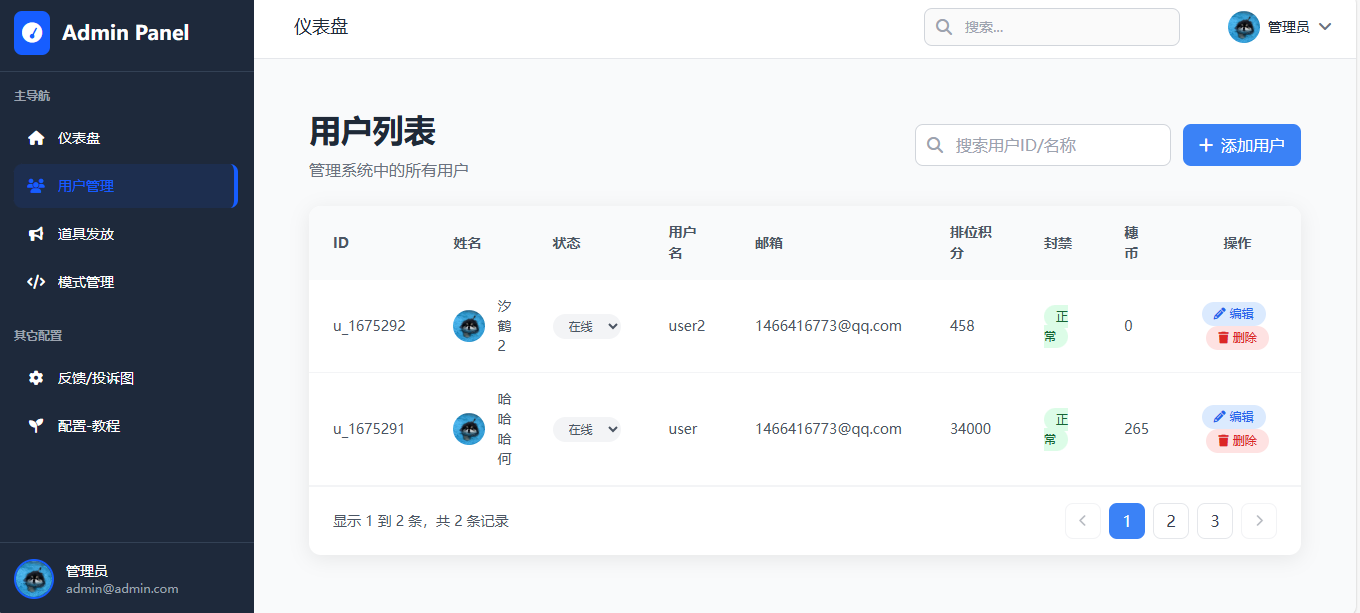The width and height of the screenshot is (1360, 613).
Task: Click page 3 in pagination
Action: (1214, 520)
